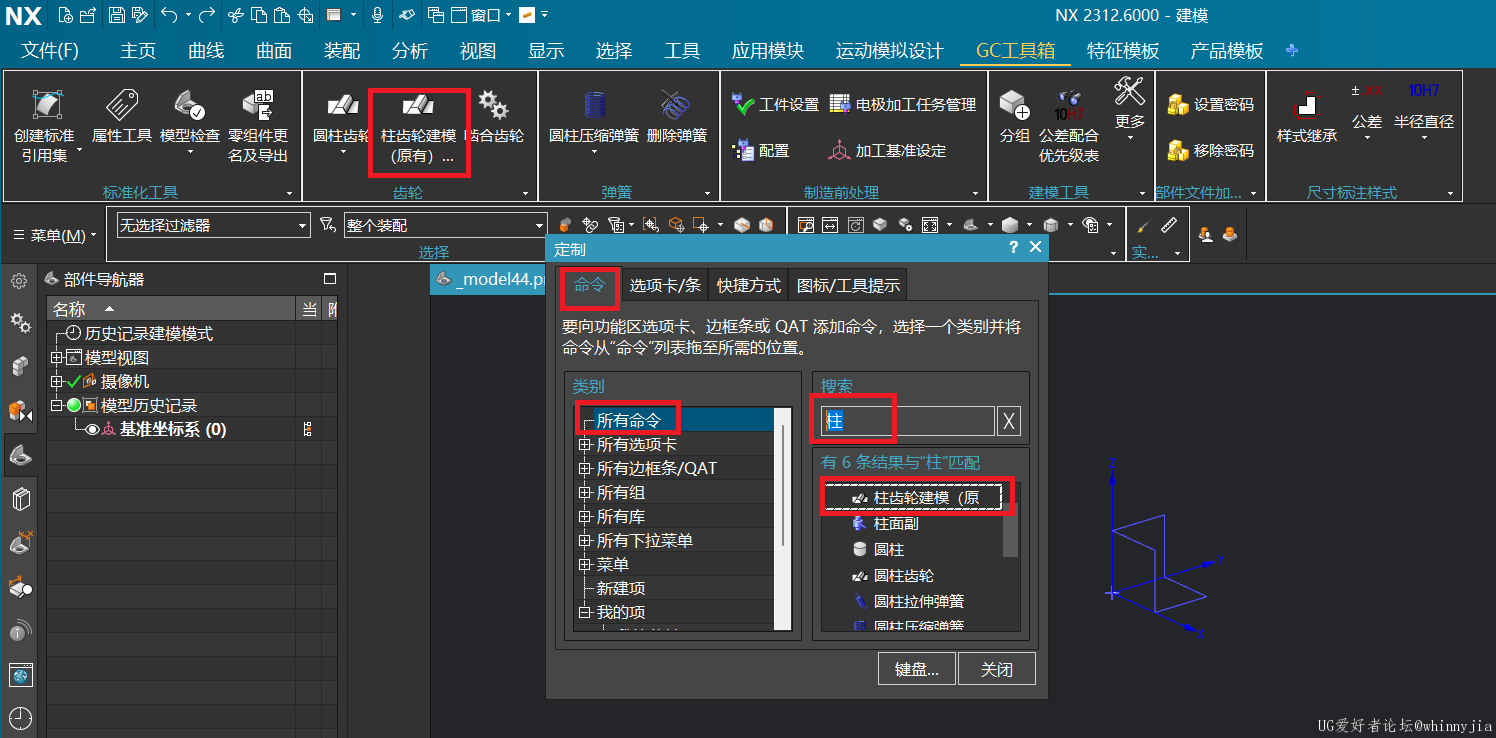Click the help ? button in 定制 dialog
The image size is (1496, 738).
click(x=1013, y=247)
